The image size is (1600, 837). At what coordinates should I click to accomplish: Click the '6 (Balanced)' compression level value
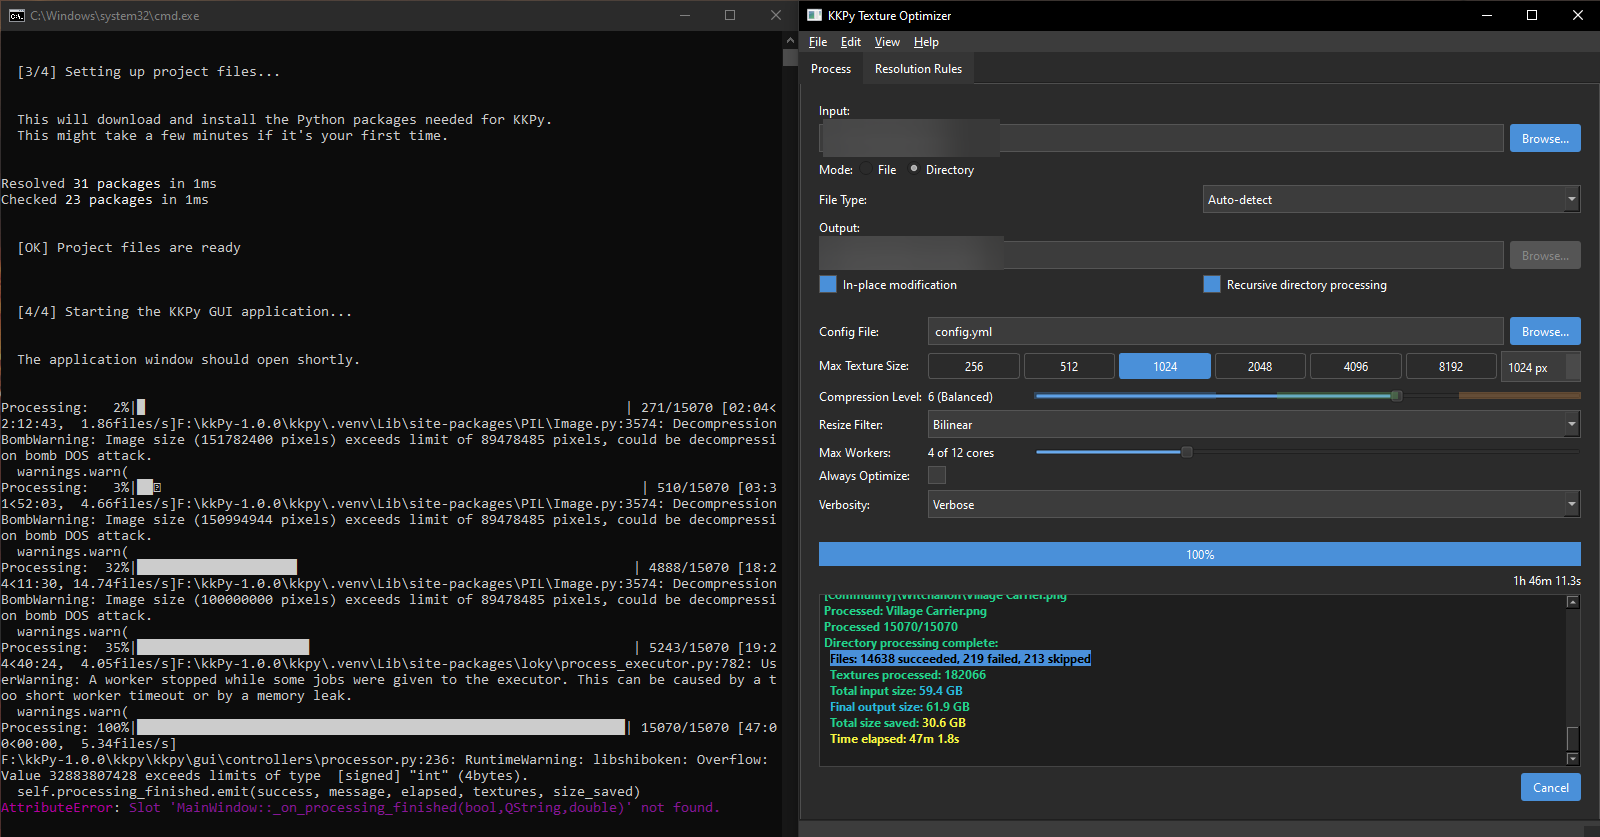(x=960, y=397)
